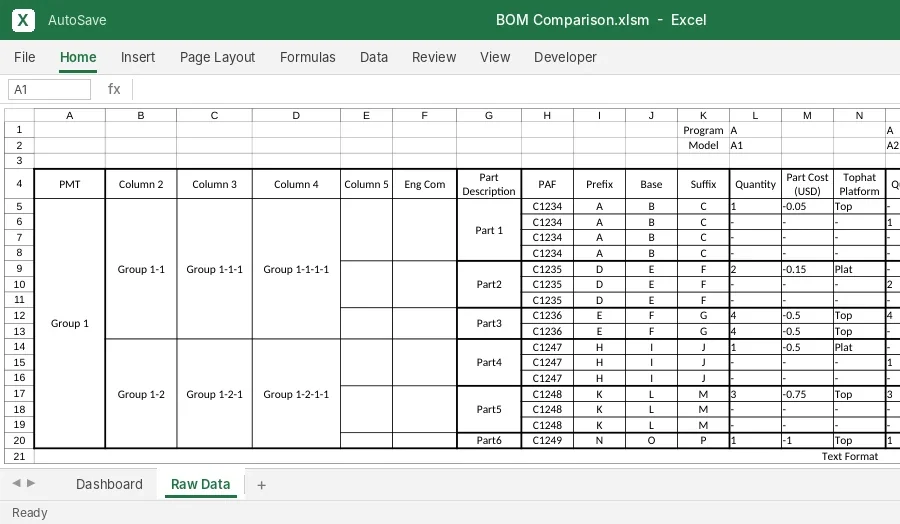Click the PAF header cell
Screen dimensions: 900x524
(x=547, y=184)
